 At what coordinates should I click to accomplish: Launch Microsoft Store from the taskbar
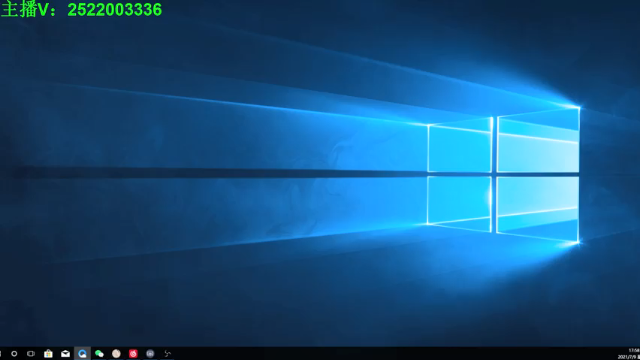pos(48,353)
